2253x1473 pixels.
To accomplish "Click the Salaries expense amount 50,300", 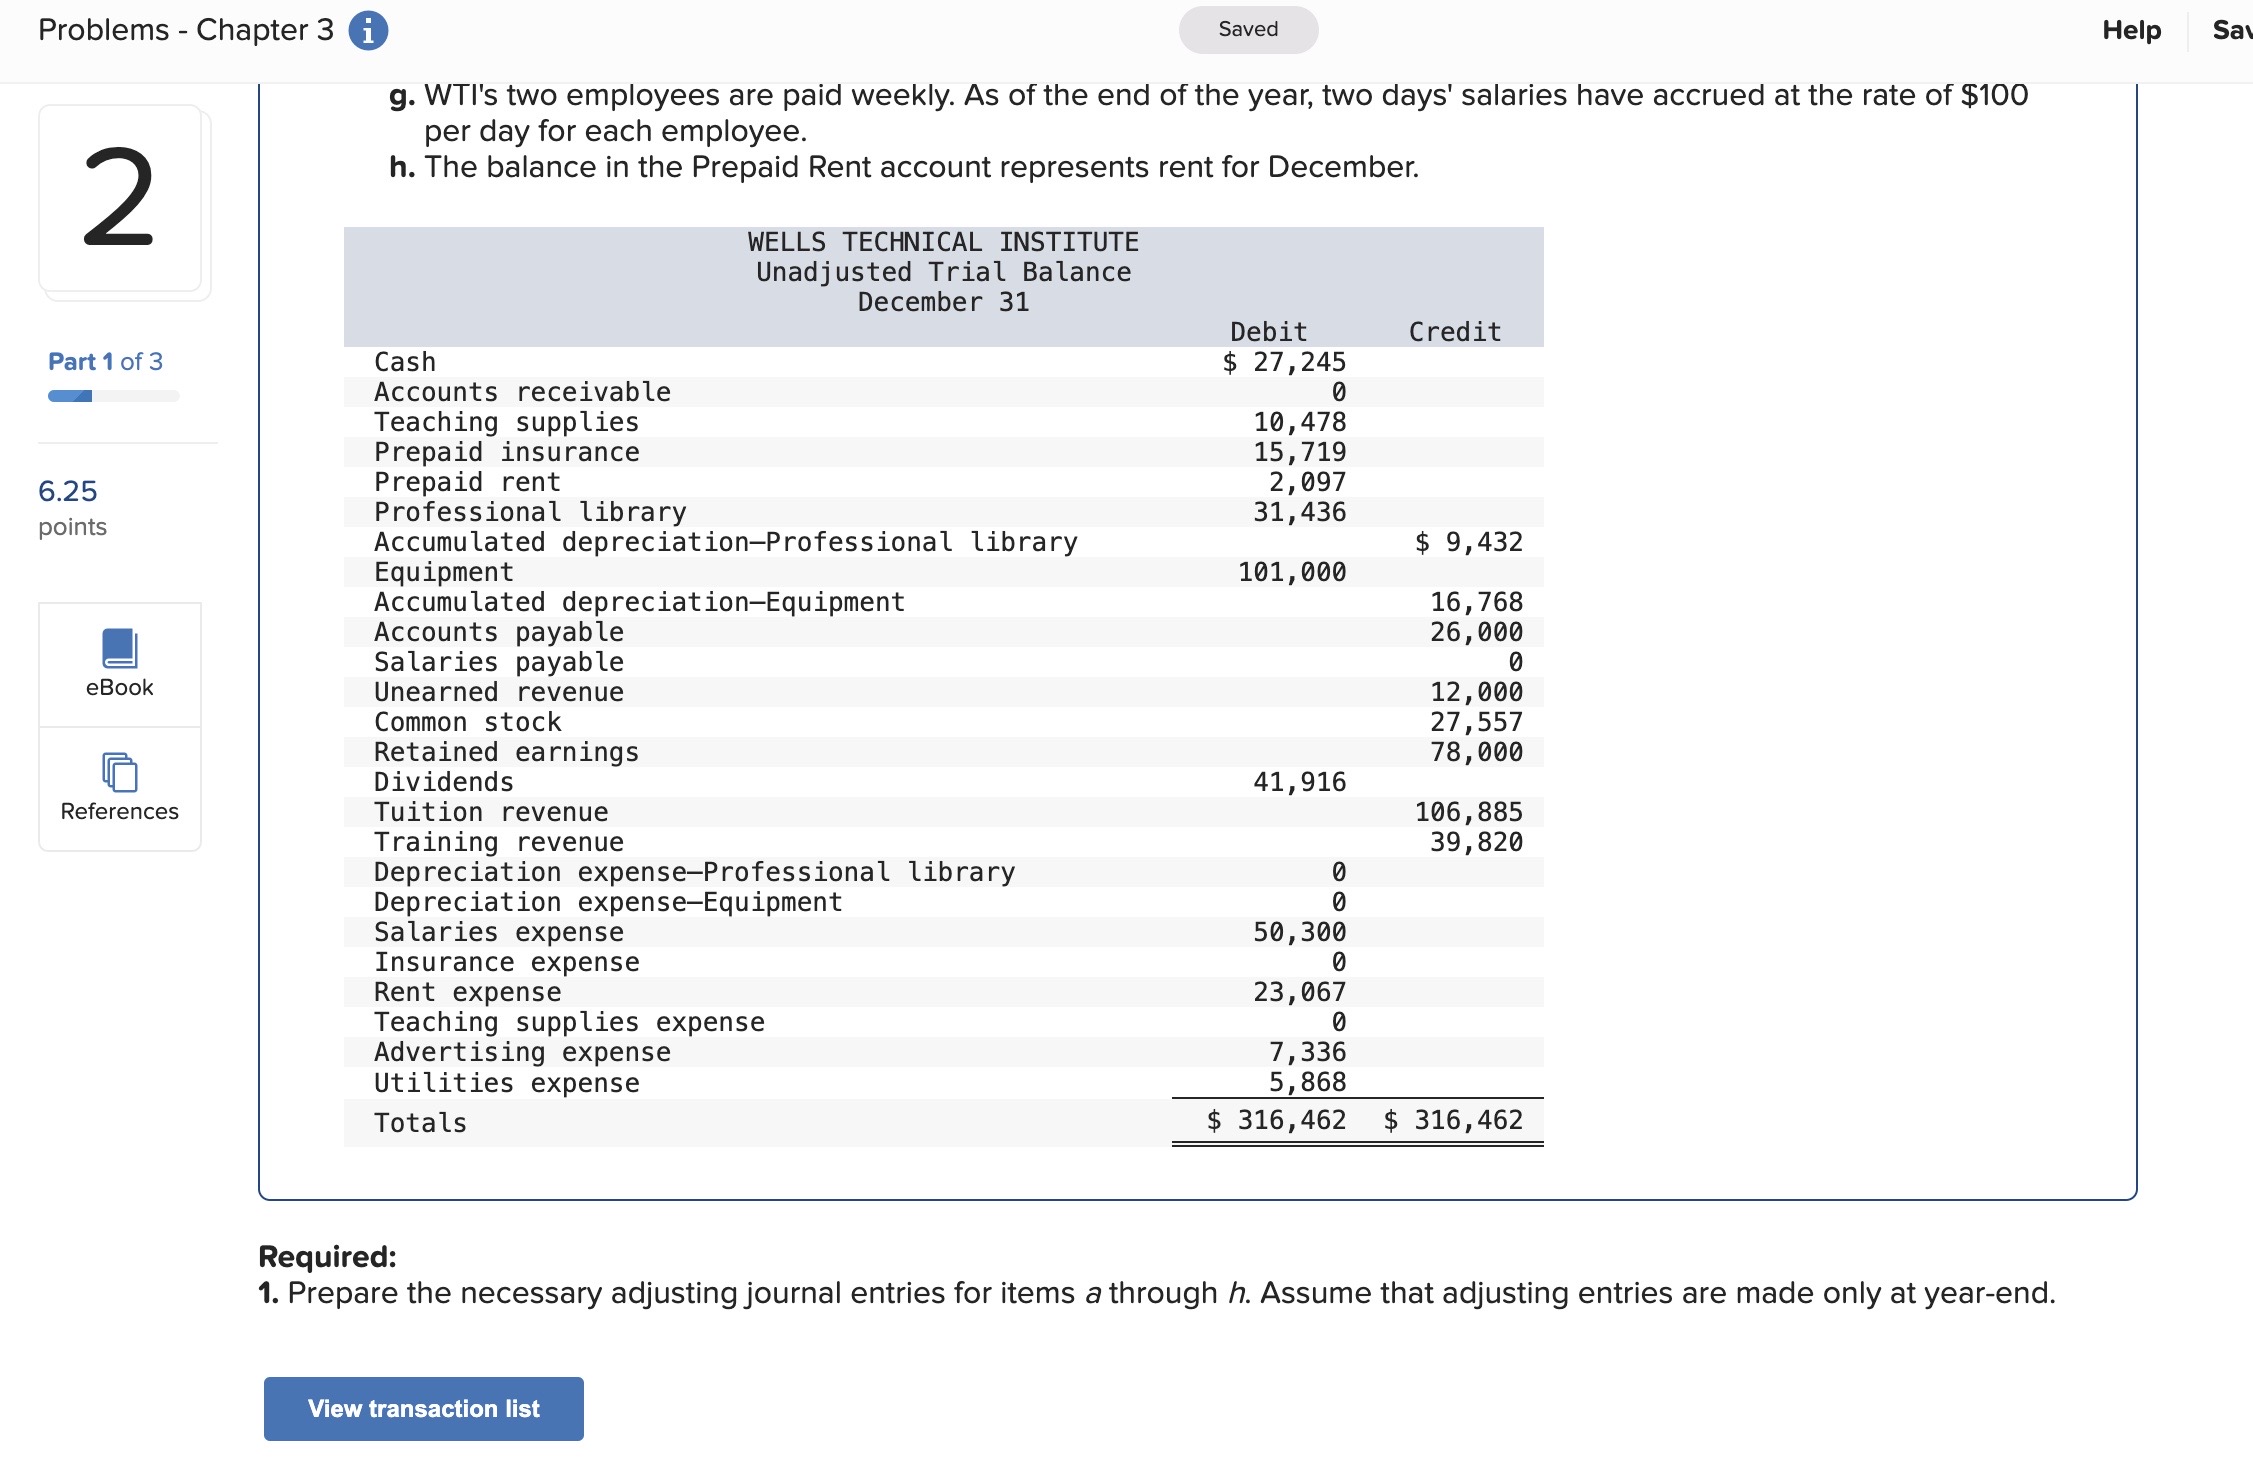I will (x=1299, y=932).
